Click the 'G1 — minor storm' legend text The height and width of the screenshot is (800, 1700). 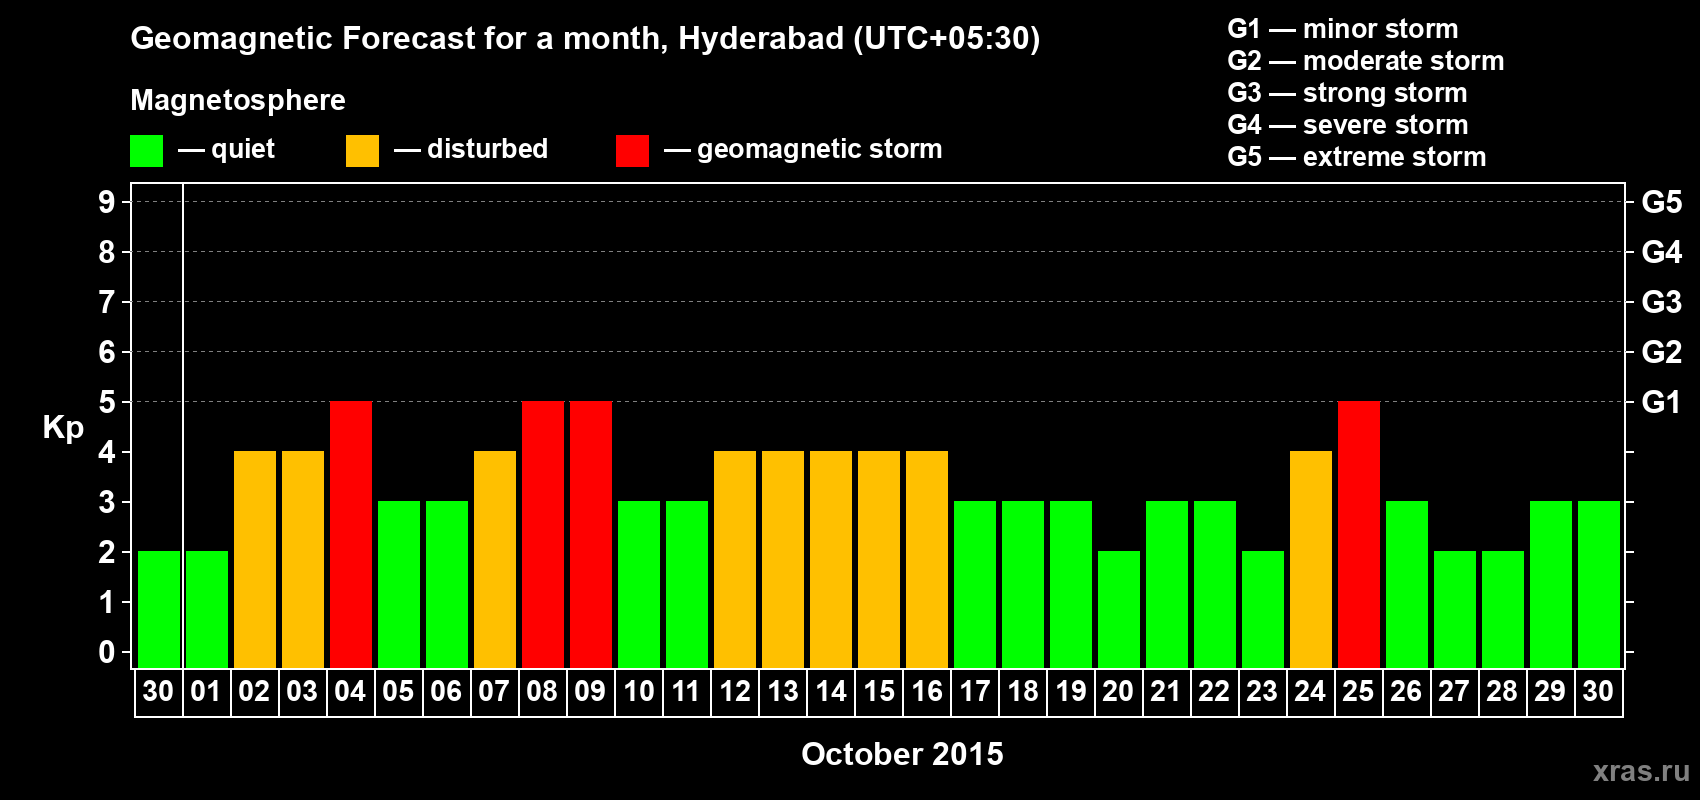[x=1343, y=29]
